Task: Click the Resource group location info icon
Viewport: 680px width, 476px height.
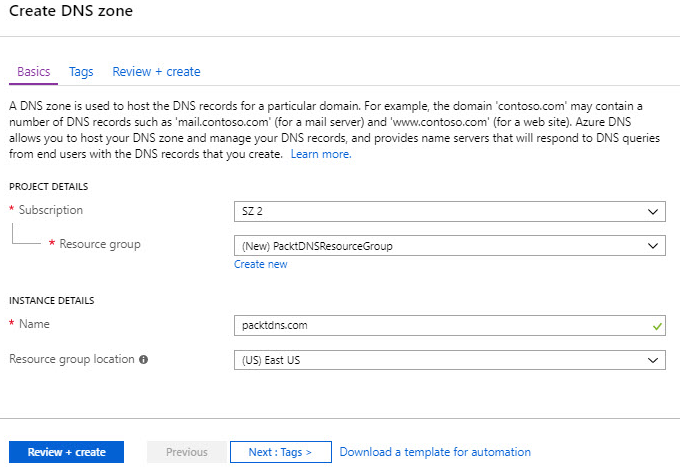Action: click(144, 359)
